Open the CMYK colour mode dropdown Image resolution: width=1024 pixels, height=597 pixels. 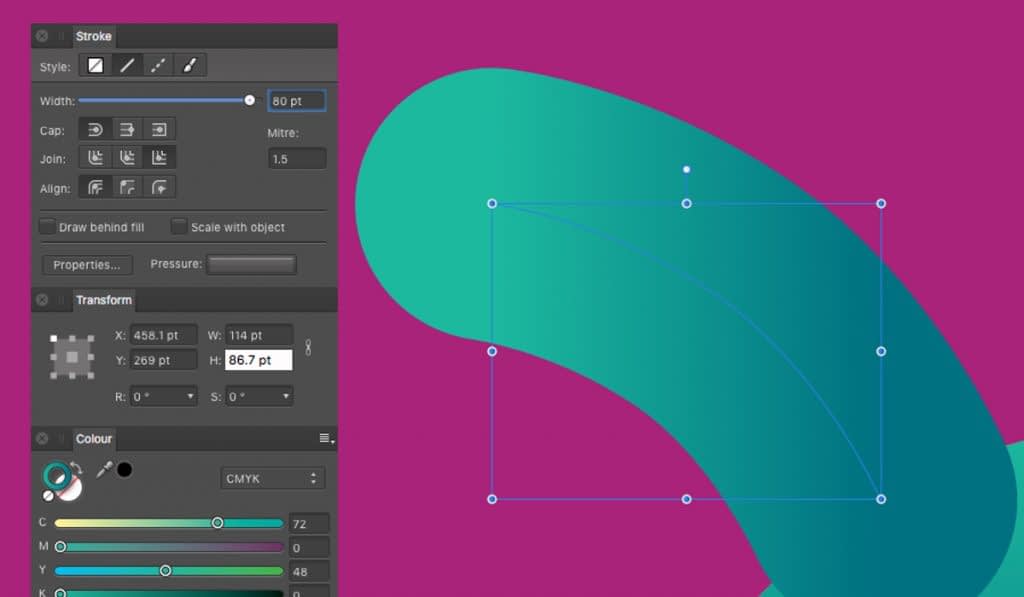(x=272, y=478)
